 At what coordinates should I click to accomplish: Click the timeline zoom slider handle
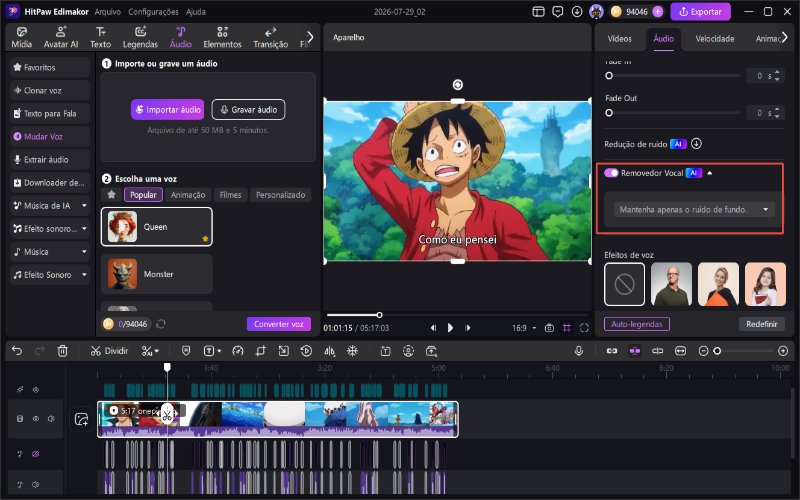(x=717, y=351)
